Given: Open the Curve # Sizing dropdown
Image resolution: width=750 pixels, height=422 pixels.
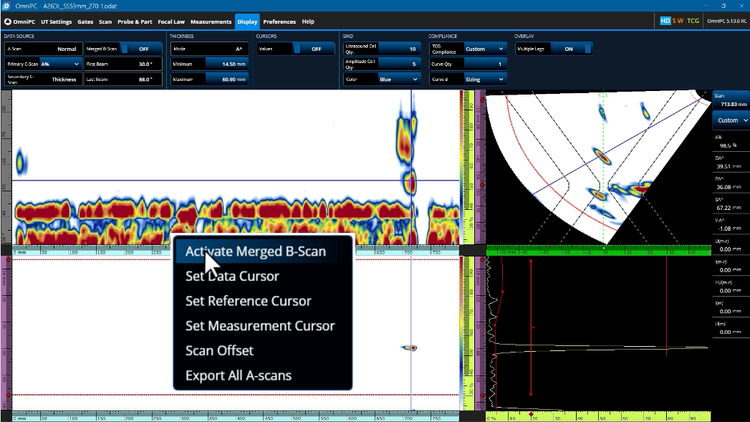Looking at the screenshot, I should point(487,78).
